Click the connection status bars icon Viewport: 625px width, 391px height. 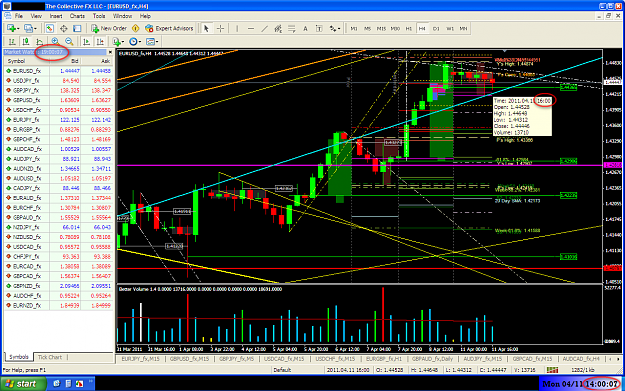[552, 370]
